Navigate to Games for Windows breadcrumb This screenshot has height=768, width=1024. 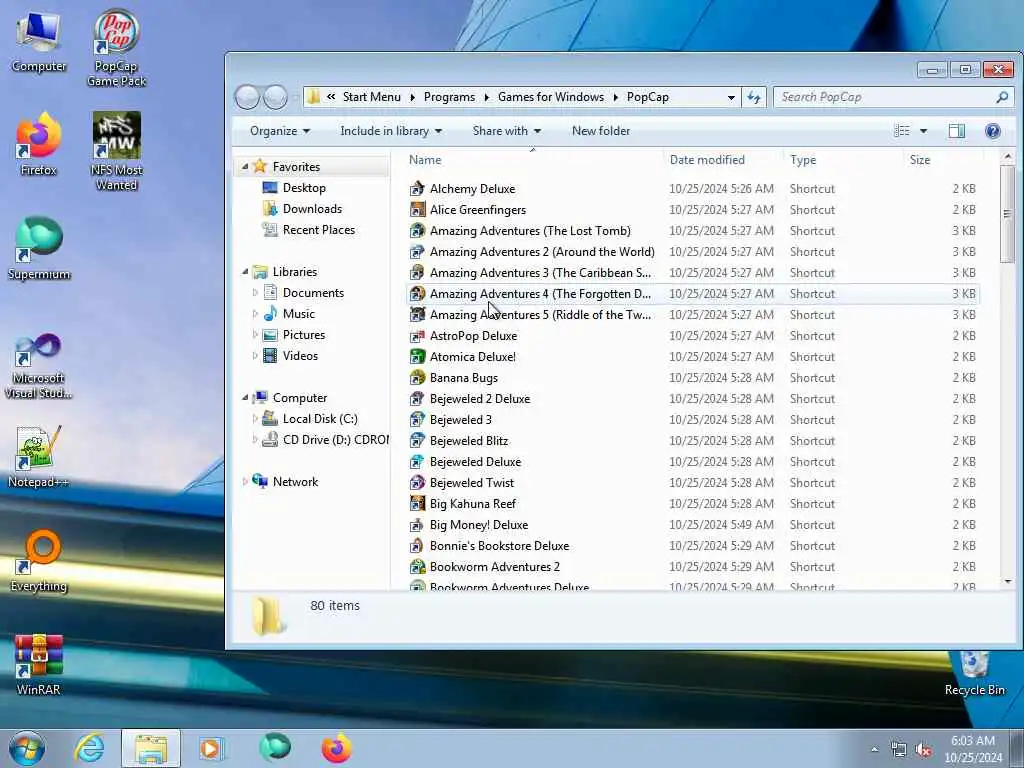(551, 97)
